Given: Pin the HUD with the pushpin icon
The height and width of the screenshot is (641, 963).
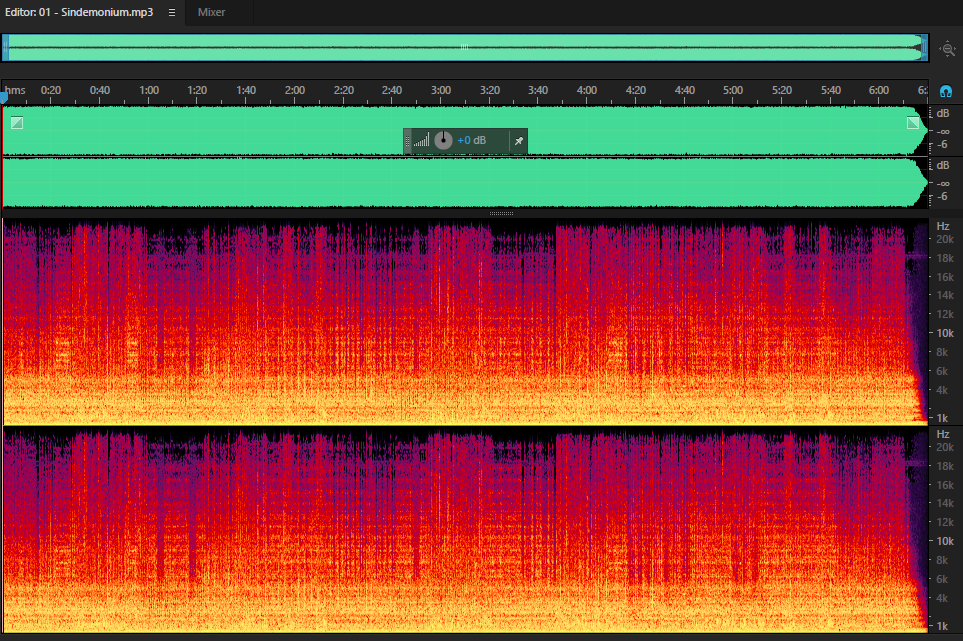Looking at the screenshot, I should tap(518, 141).
